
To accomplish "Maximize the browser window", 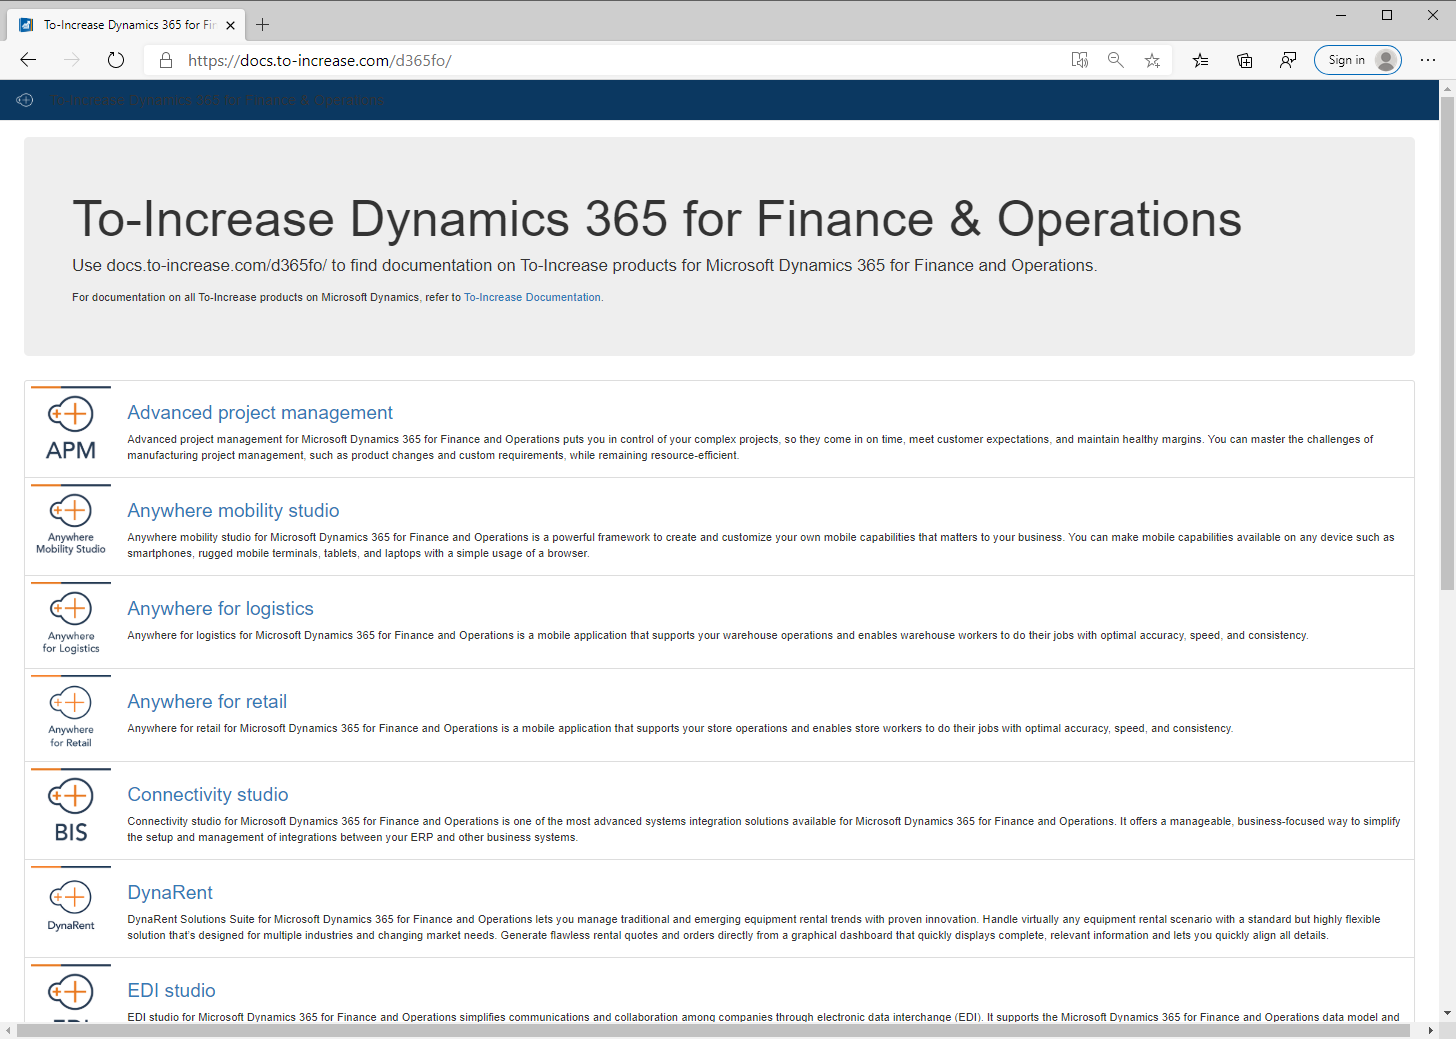I will [1387, 15].
